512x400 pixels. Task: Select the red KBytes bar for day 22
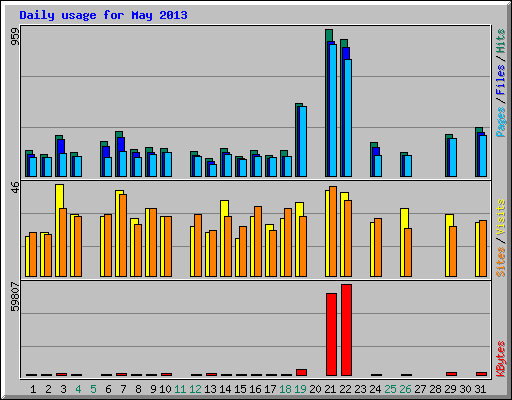(x=346, y=330)
